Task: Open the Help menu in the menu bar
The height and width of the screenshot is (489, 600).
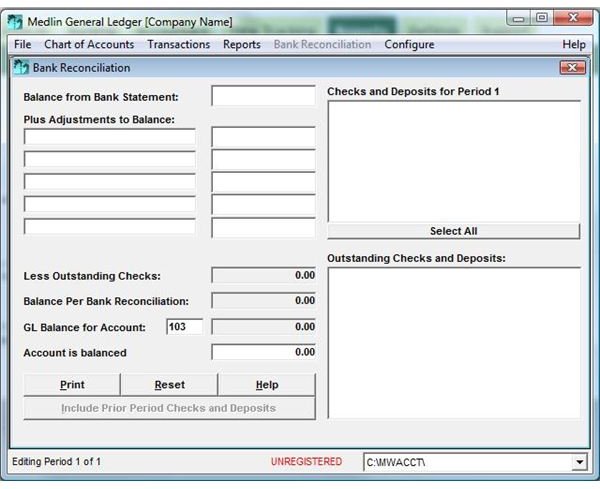Action: 574,44
